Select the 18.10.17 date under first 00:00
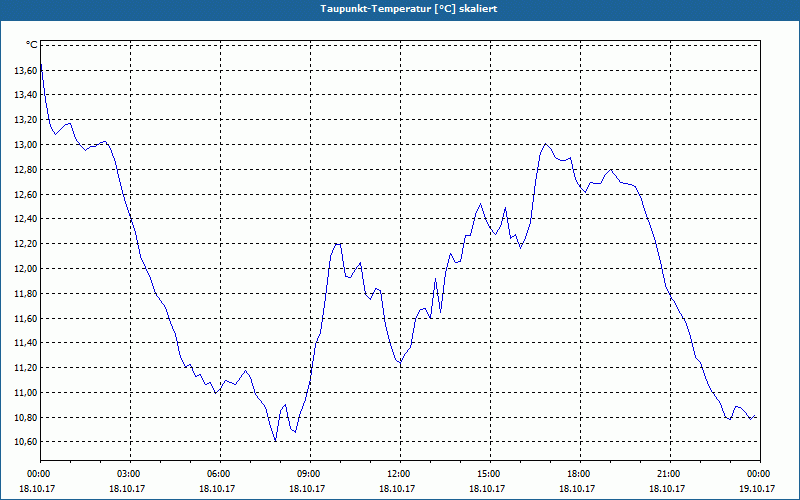This screenshot has height=500, width=800. (37, 488)
